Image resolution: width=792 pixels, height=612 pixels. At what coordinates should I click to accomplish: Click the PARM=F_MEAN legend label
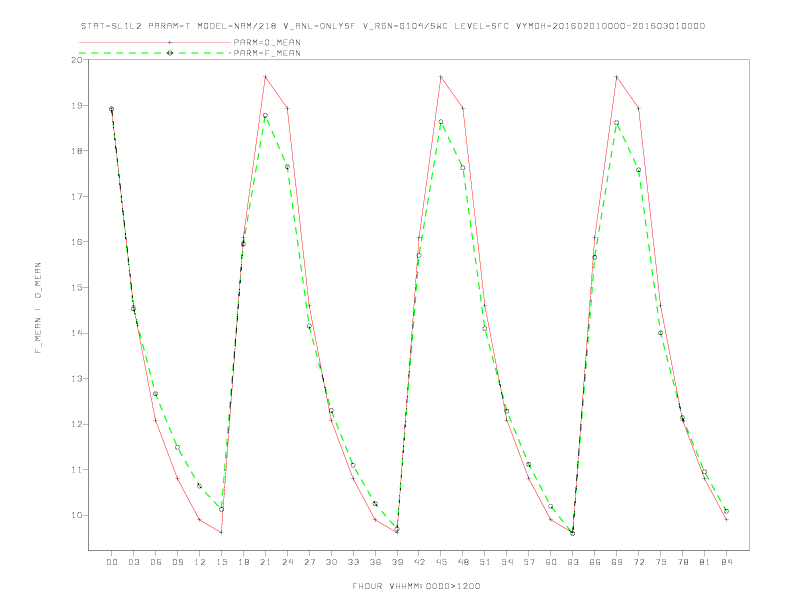(267, 53)
